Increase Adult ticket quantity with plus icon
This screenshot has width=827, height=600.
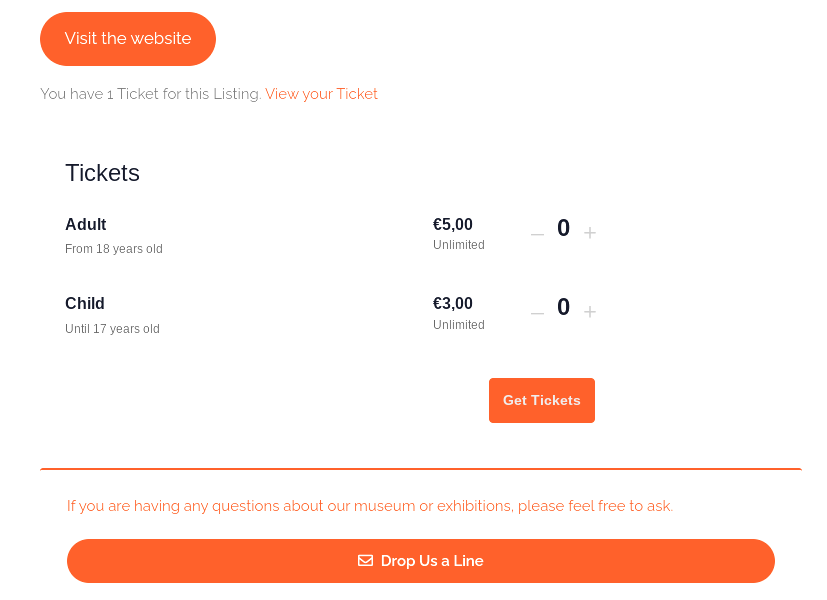pos(590,233)
